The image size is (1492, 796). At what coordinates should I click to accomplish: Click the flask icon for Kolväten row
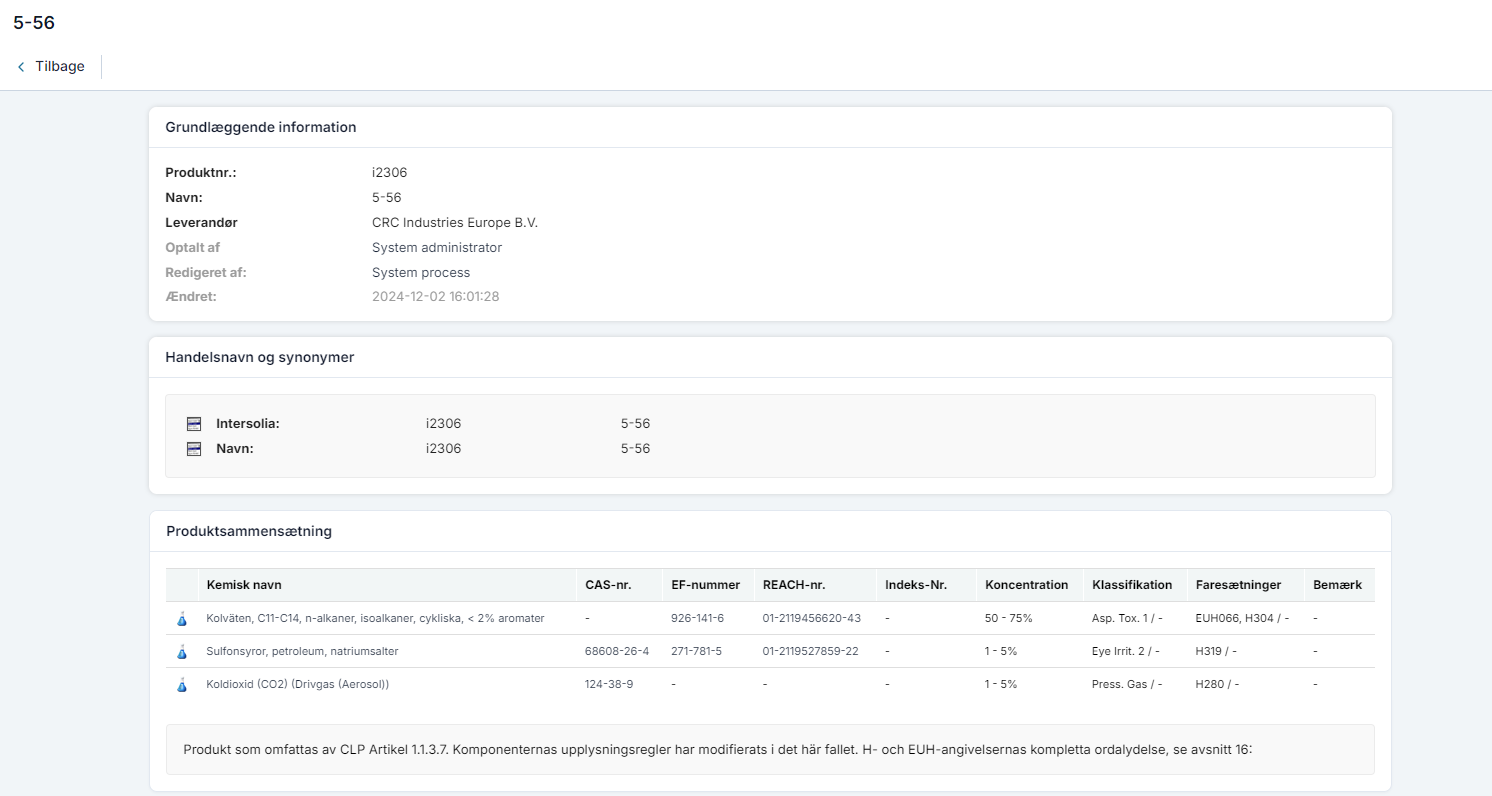[182, 619]
